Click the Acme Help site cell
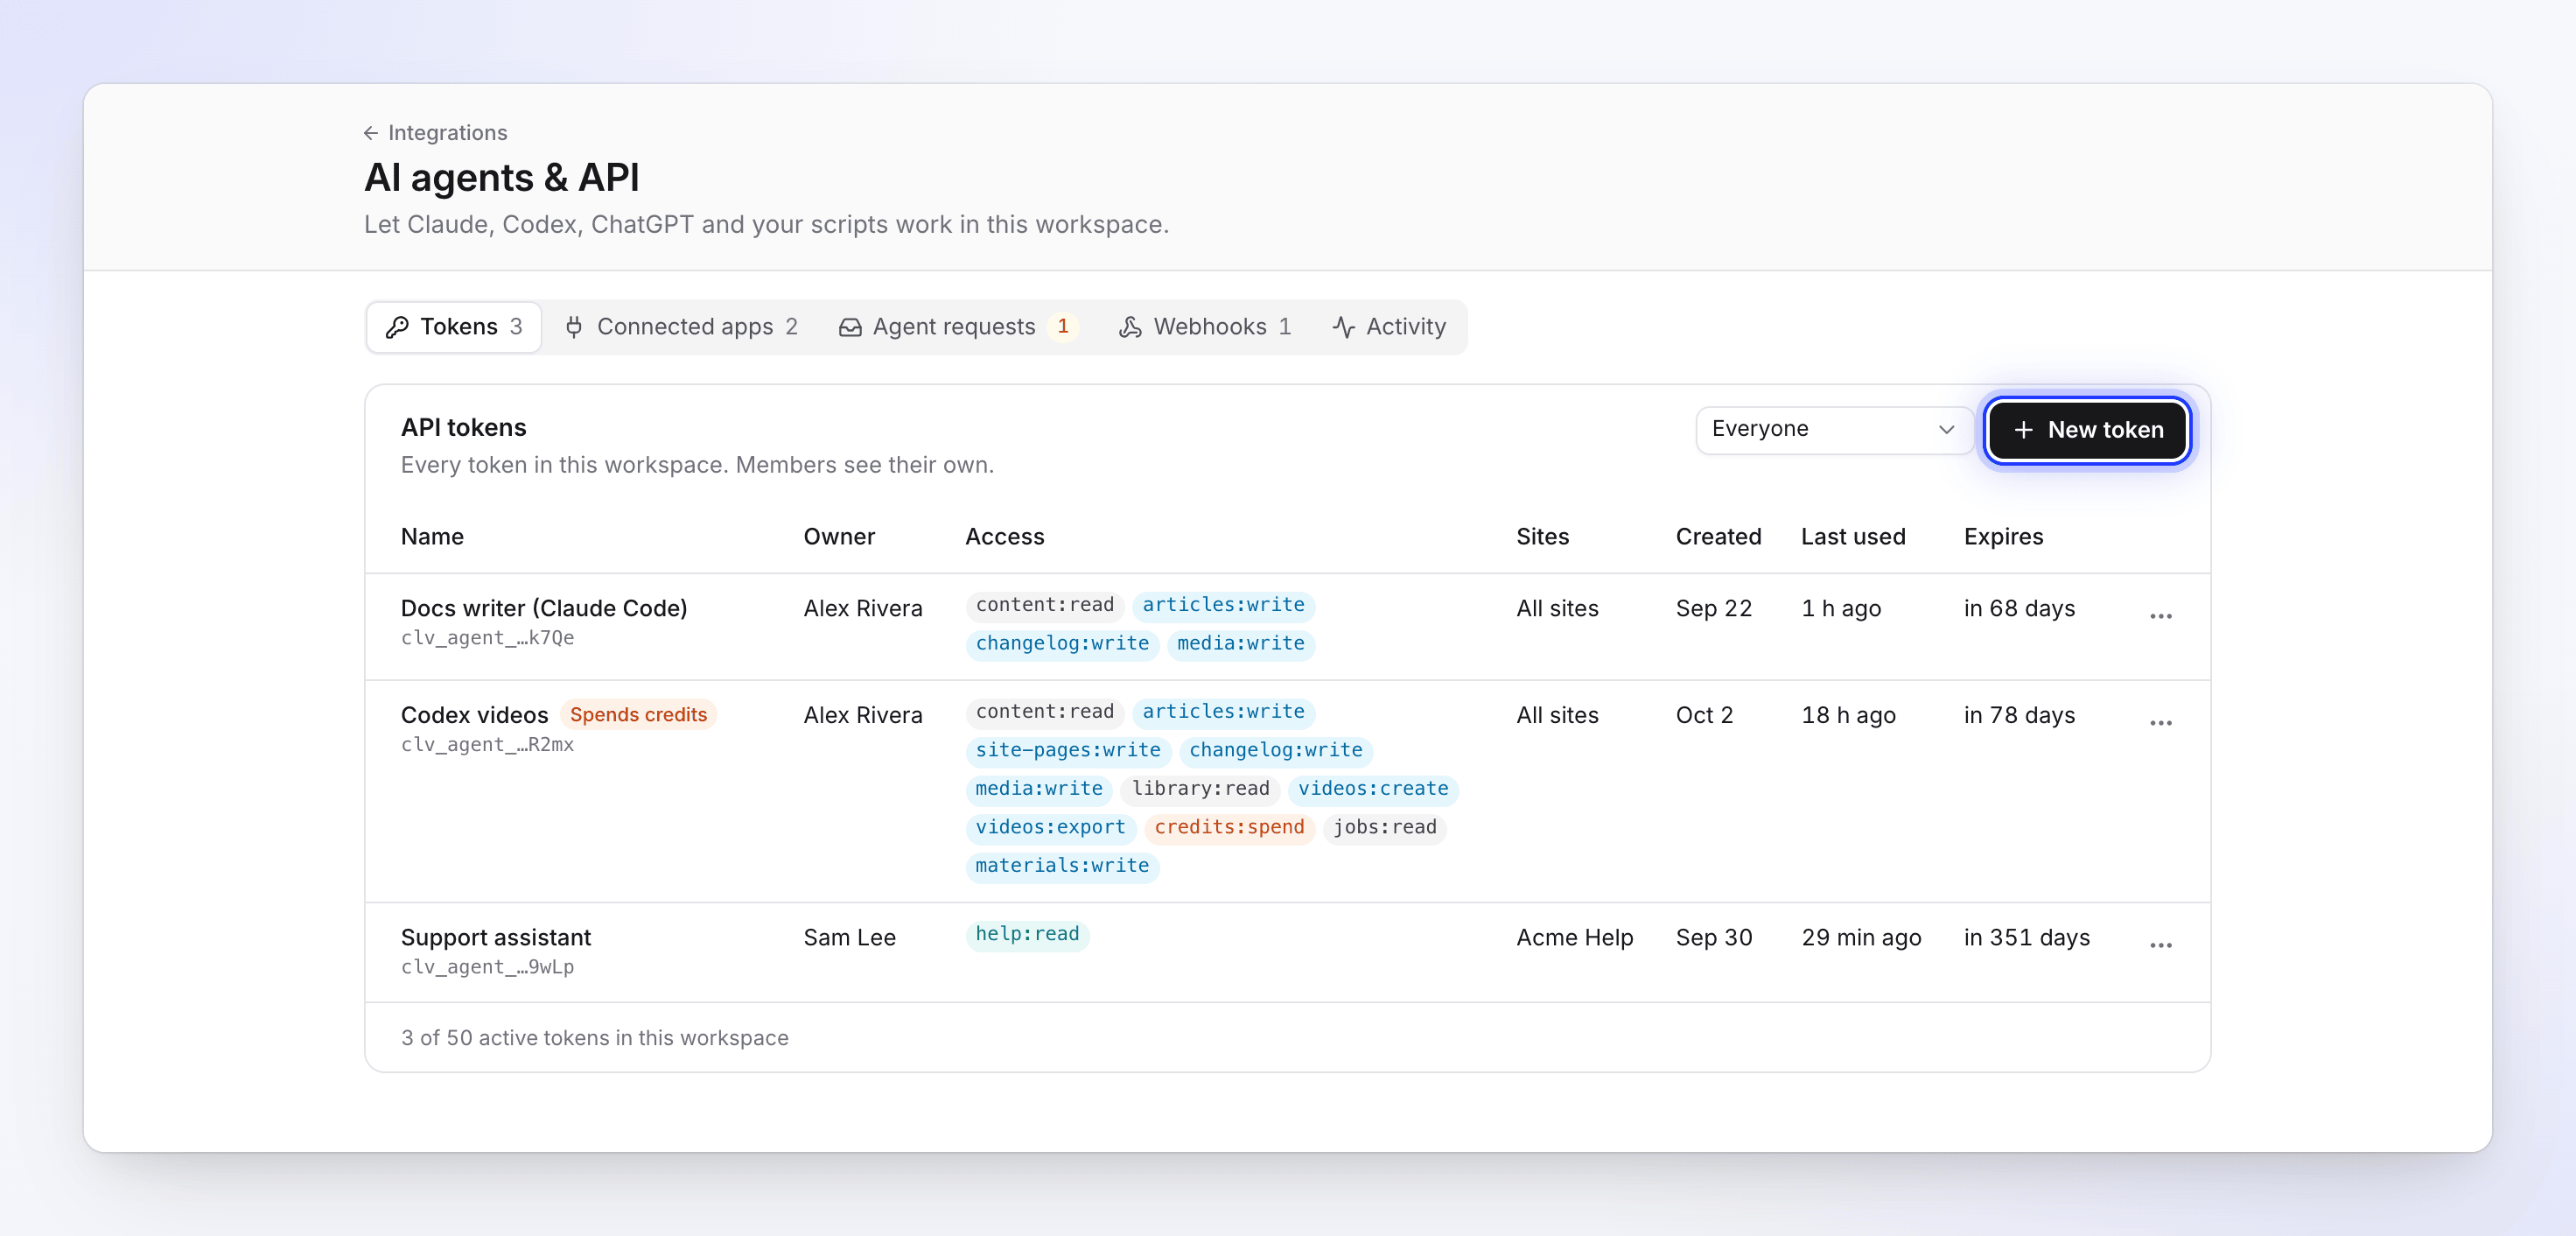The width and height of the screenshot is (2576, 1236). (1574, 937)
